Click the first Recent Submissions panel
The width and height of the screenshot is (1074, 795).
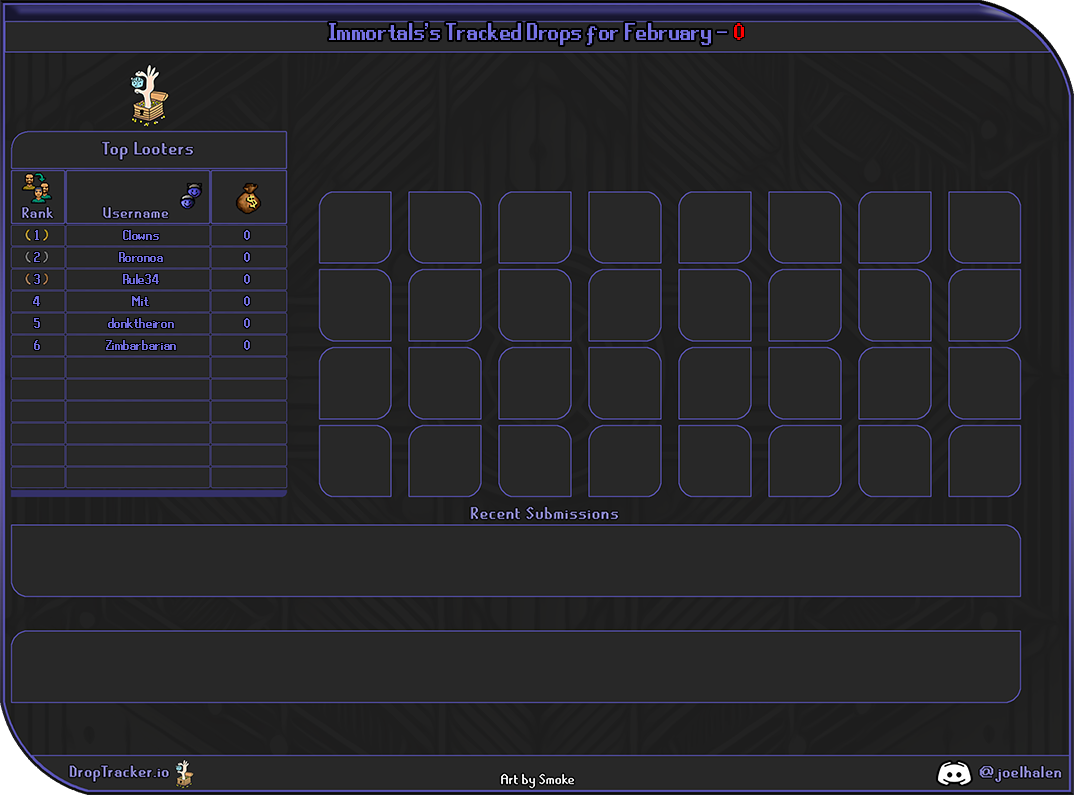[515, 561]
